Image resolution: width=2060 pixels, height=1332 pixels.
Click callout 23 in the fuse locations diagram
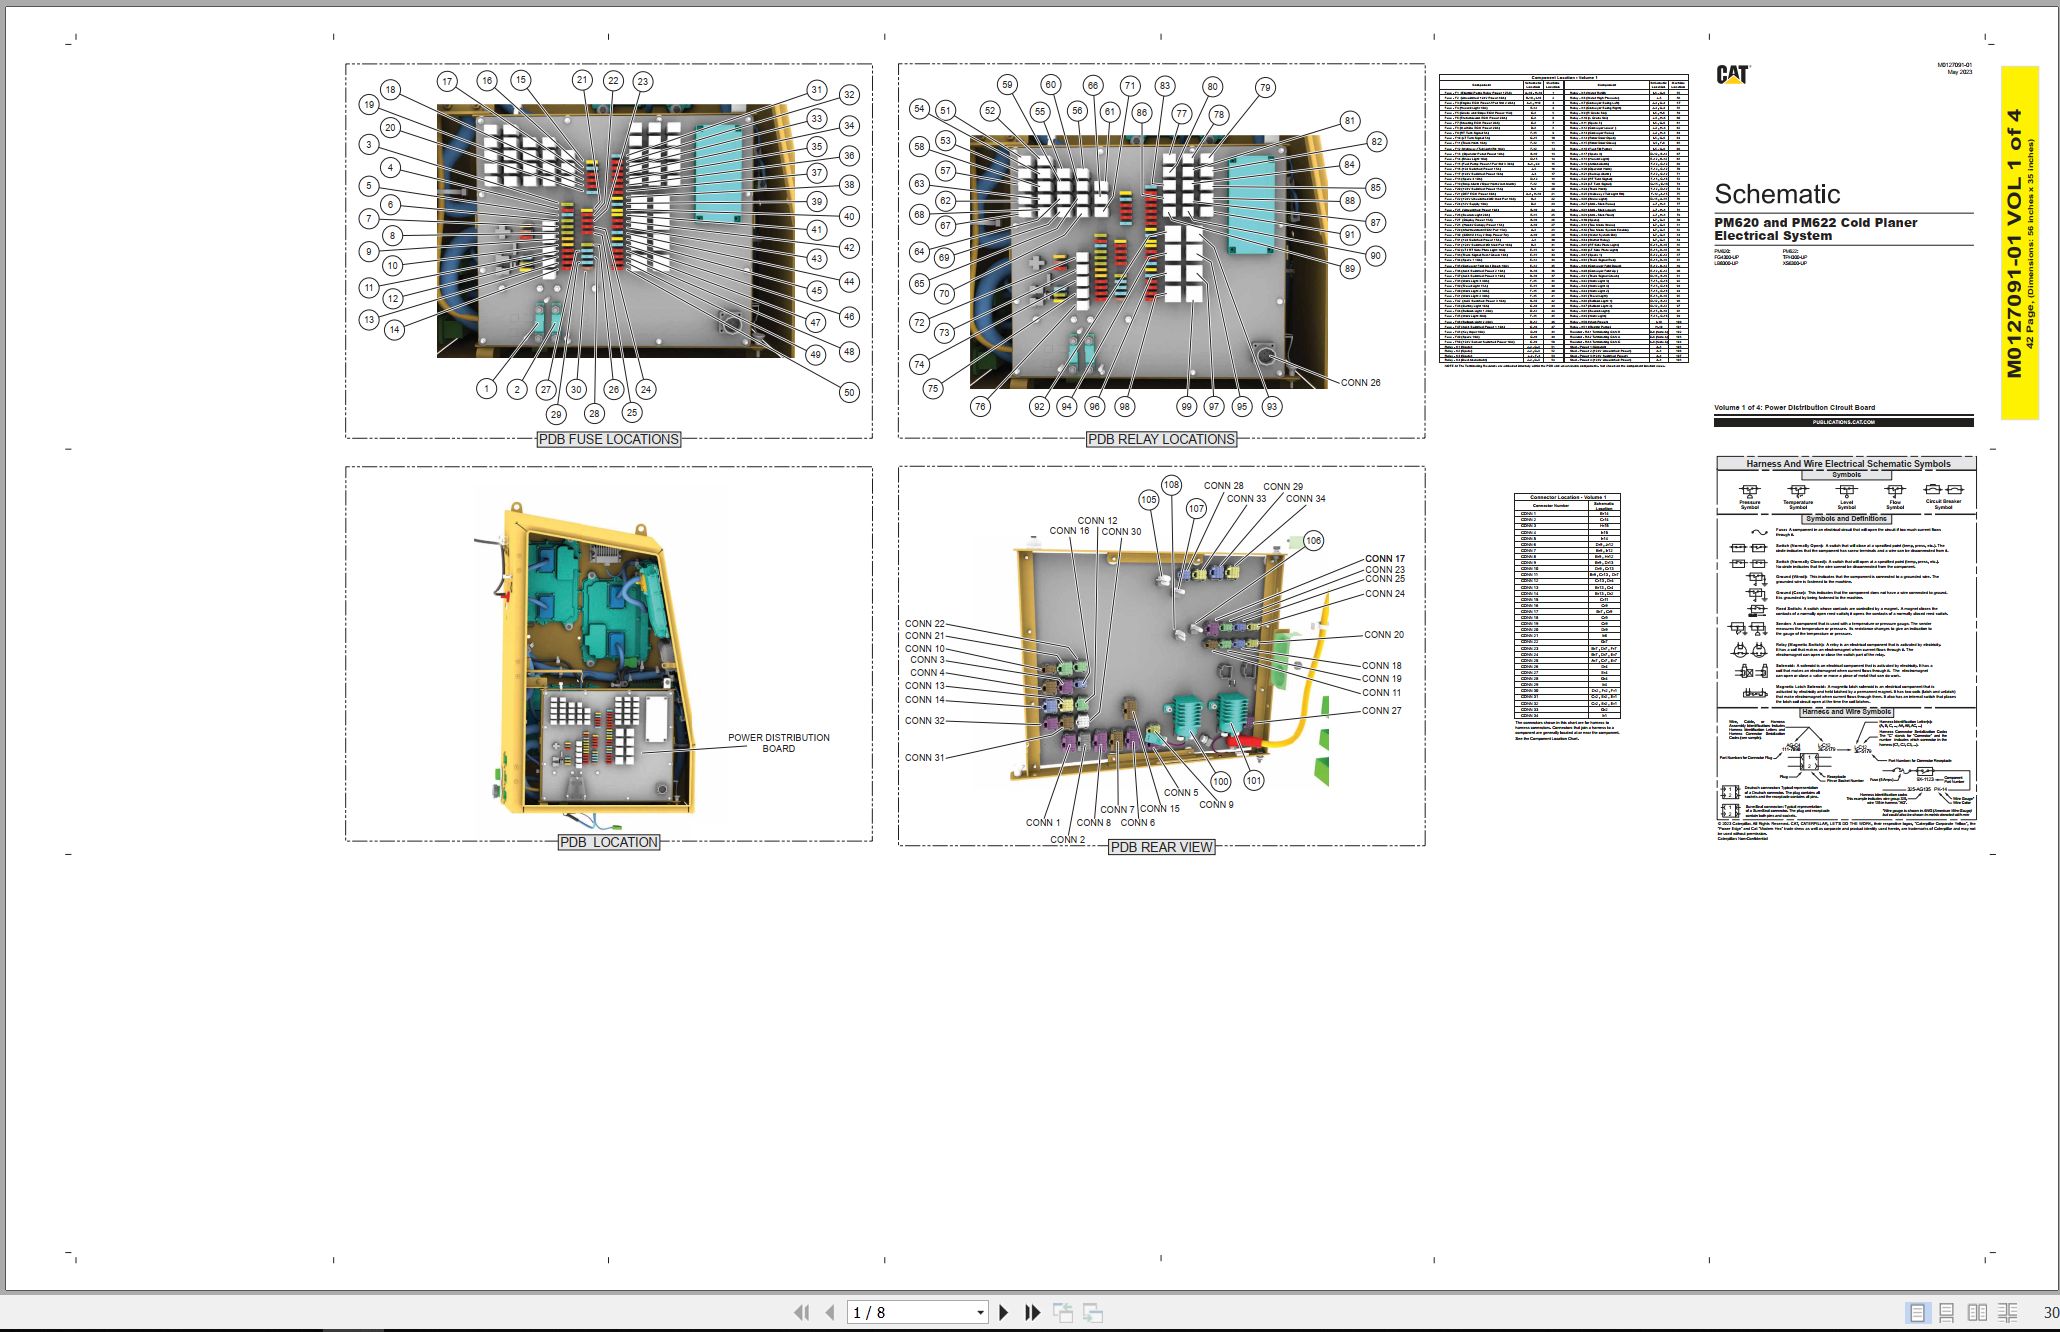642,82
